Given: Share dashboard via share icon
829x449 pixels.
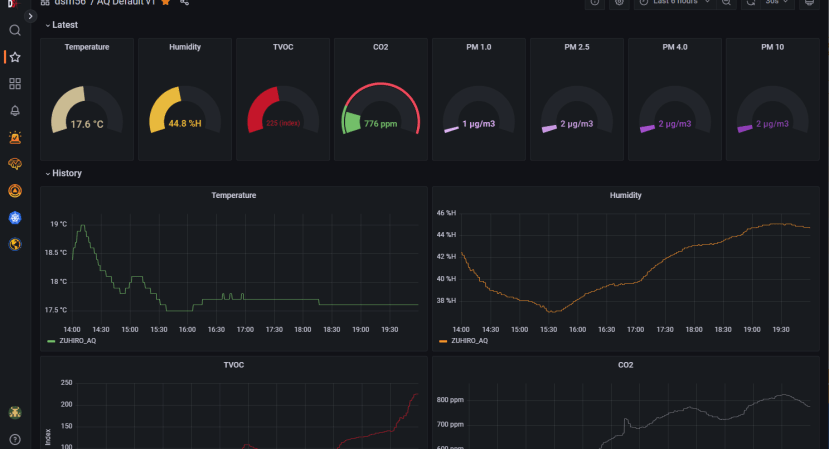Looking at the screenshot, I should coord(184,2).
